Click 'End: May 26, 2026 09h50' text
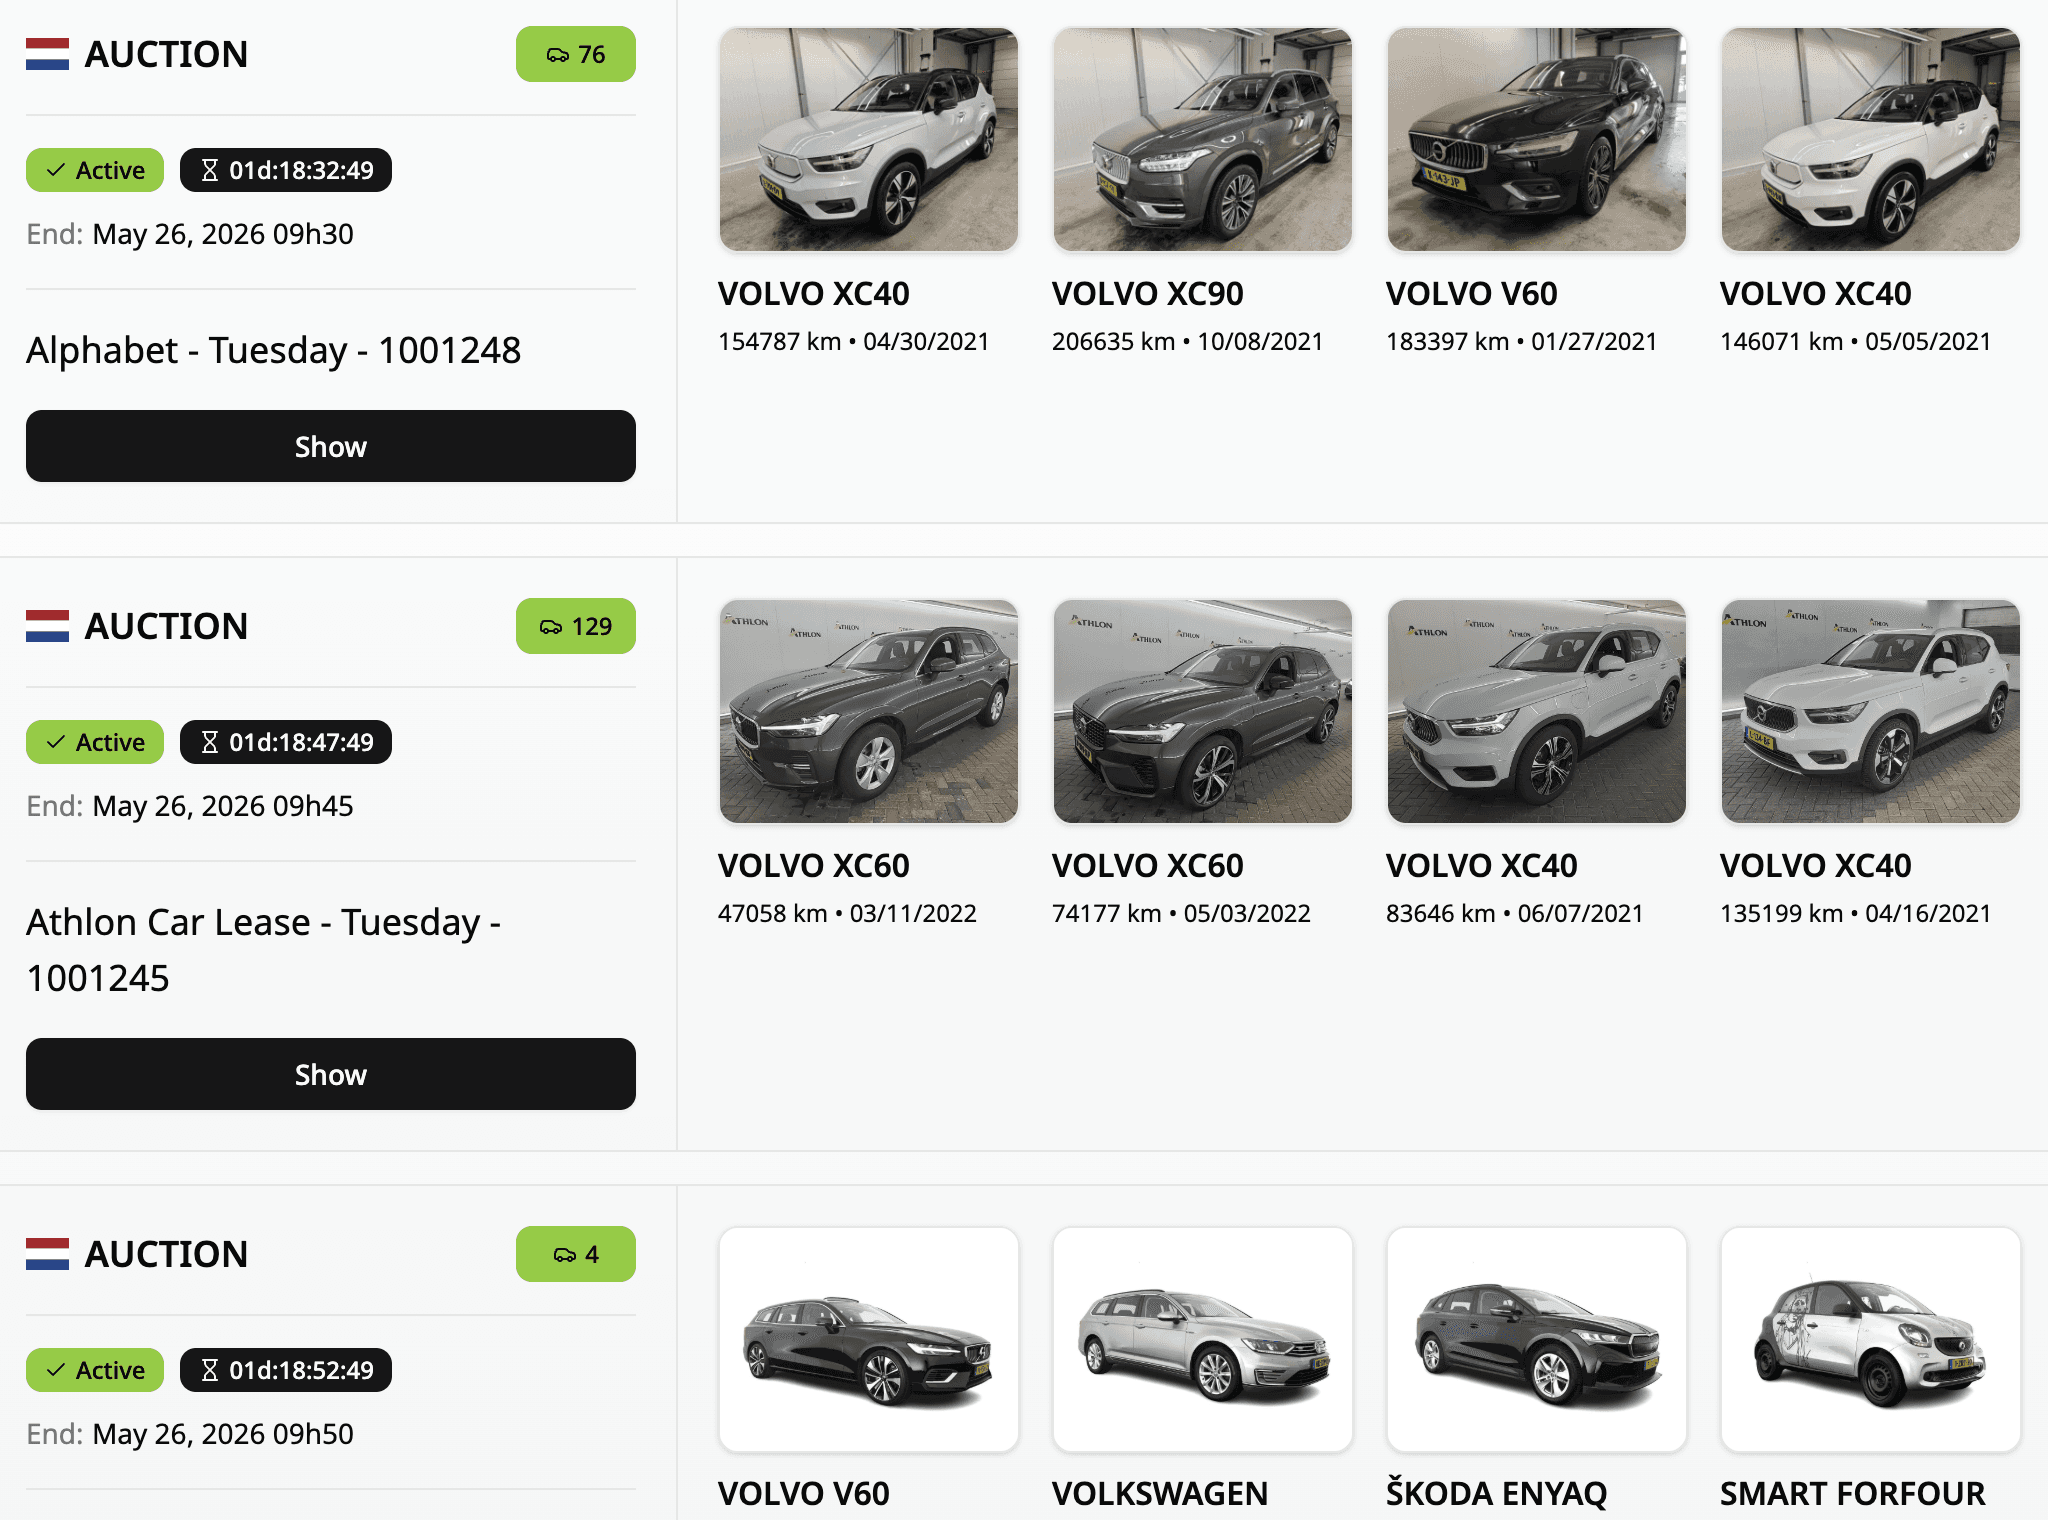2048x1520 pixels. pos(190,1434)
